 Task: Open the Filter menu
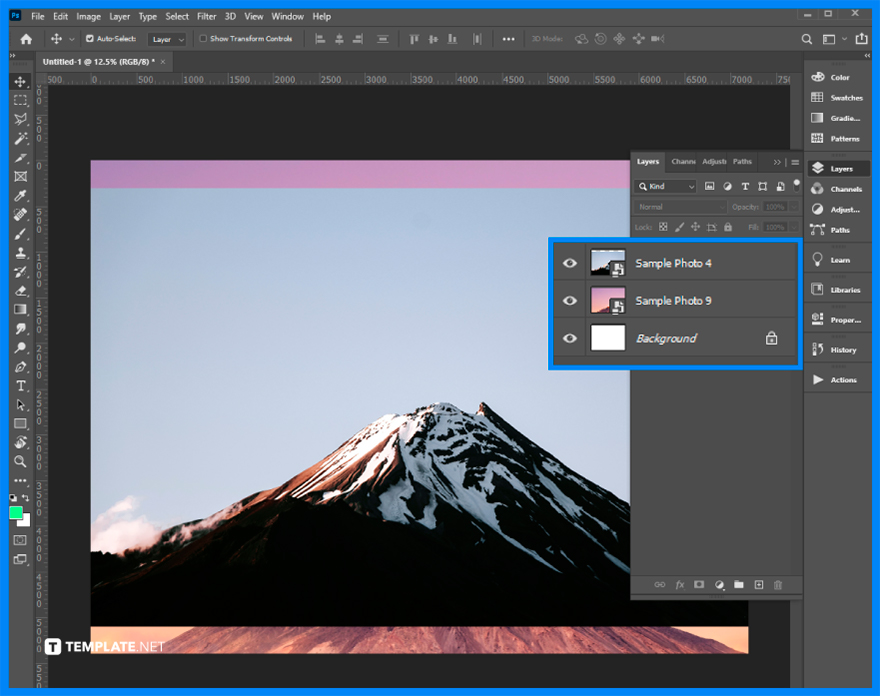(x=207, y=16)
